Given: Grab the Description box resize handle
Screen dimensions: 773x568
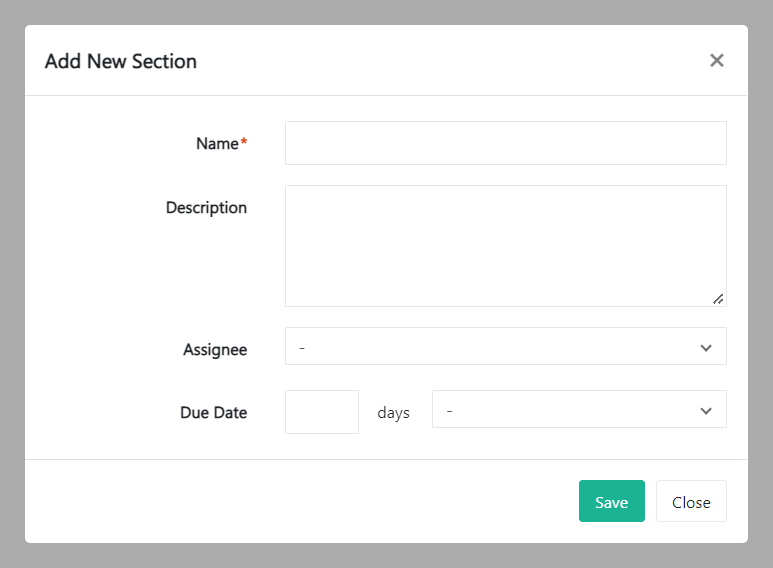Looking at the screenshot, I should point(718,298).
